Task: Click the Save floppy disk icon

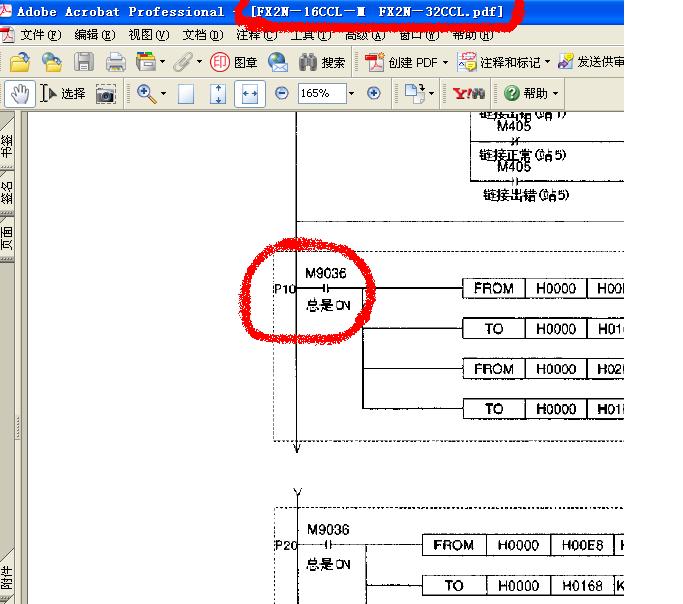Action: click(84, 62)
